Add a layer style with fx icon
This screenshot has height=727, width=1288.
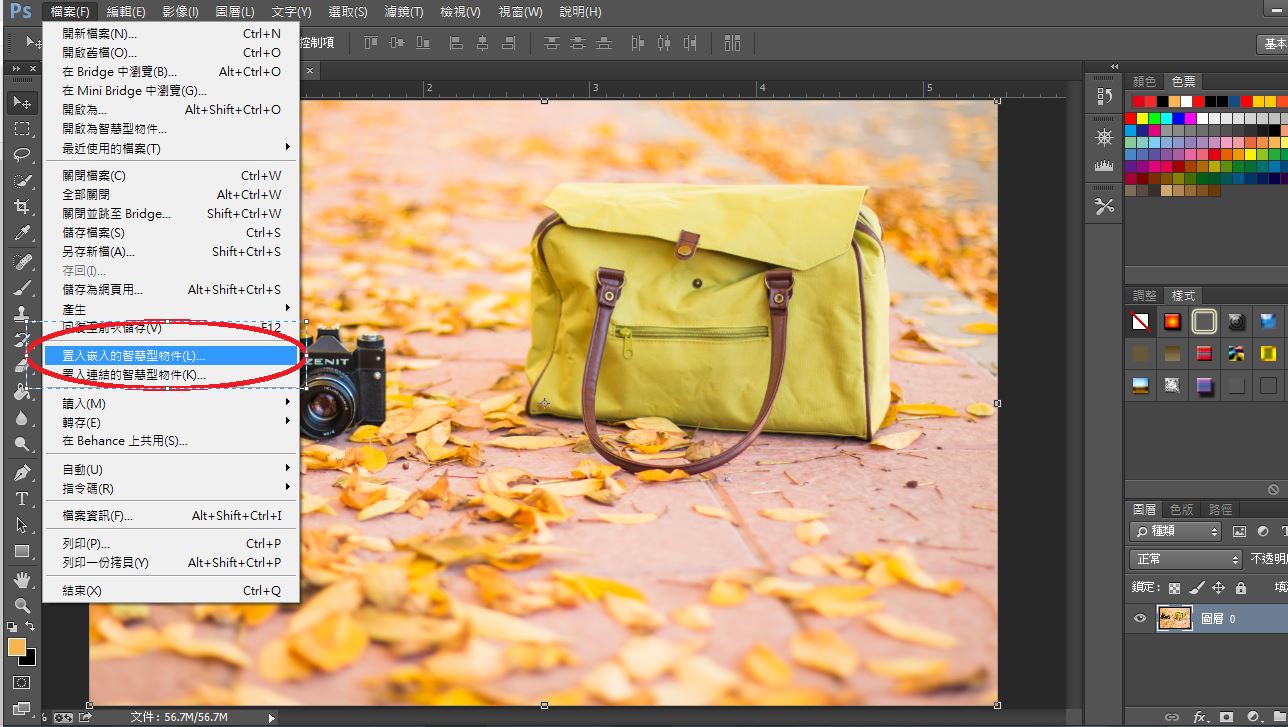click(x=1200, y=717)
